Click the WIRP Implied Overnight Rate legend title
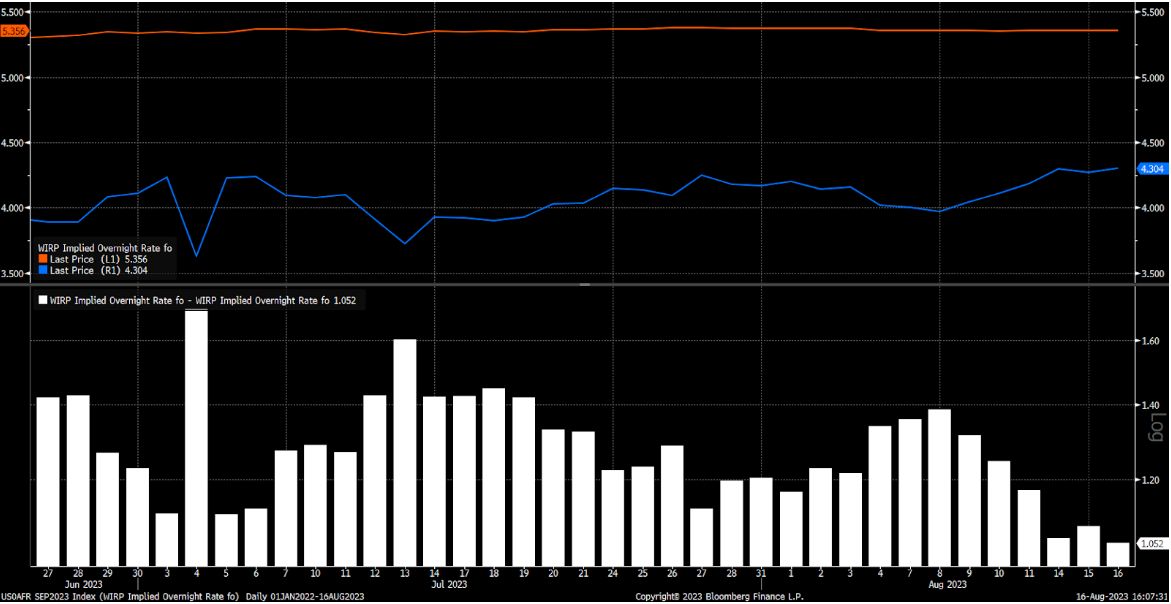Screen dimensions: 1171x604 (105, 247)
